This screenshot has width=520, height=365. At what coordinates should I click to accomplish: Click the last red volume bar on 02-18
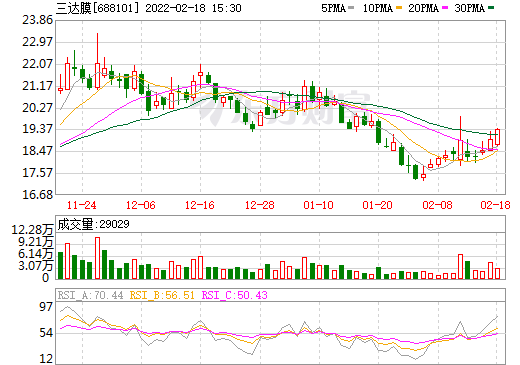click(497, 273)
